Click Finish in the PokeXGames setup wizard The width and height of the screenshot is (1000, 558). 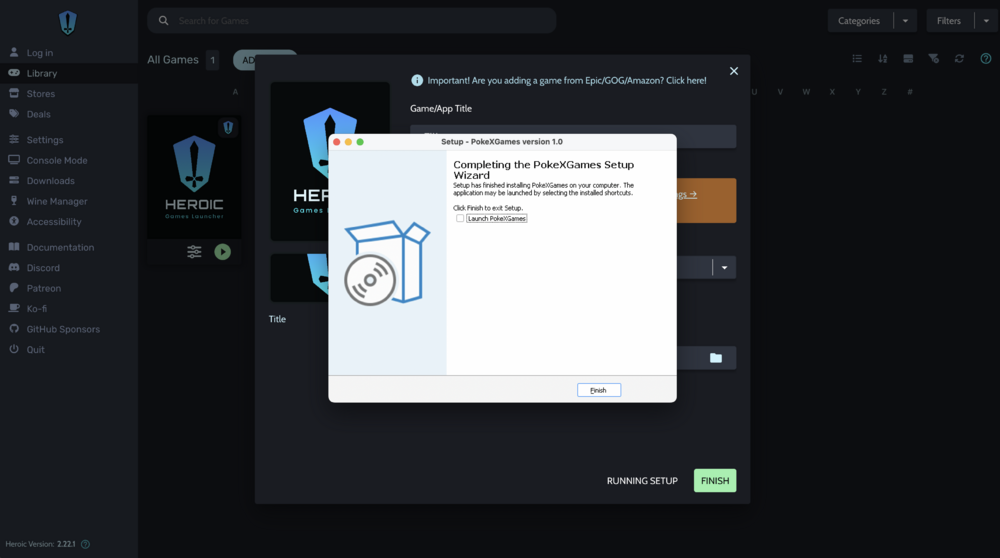point(599,390)
